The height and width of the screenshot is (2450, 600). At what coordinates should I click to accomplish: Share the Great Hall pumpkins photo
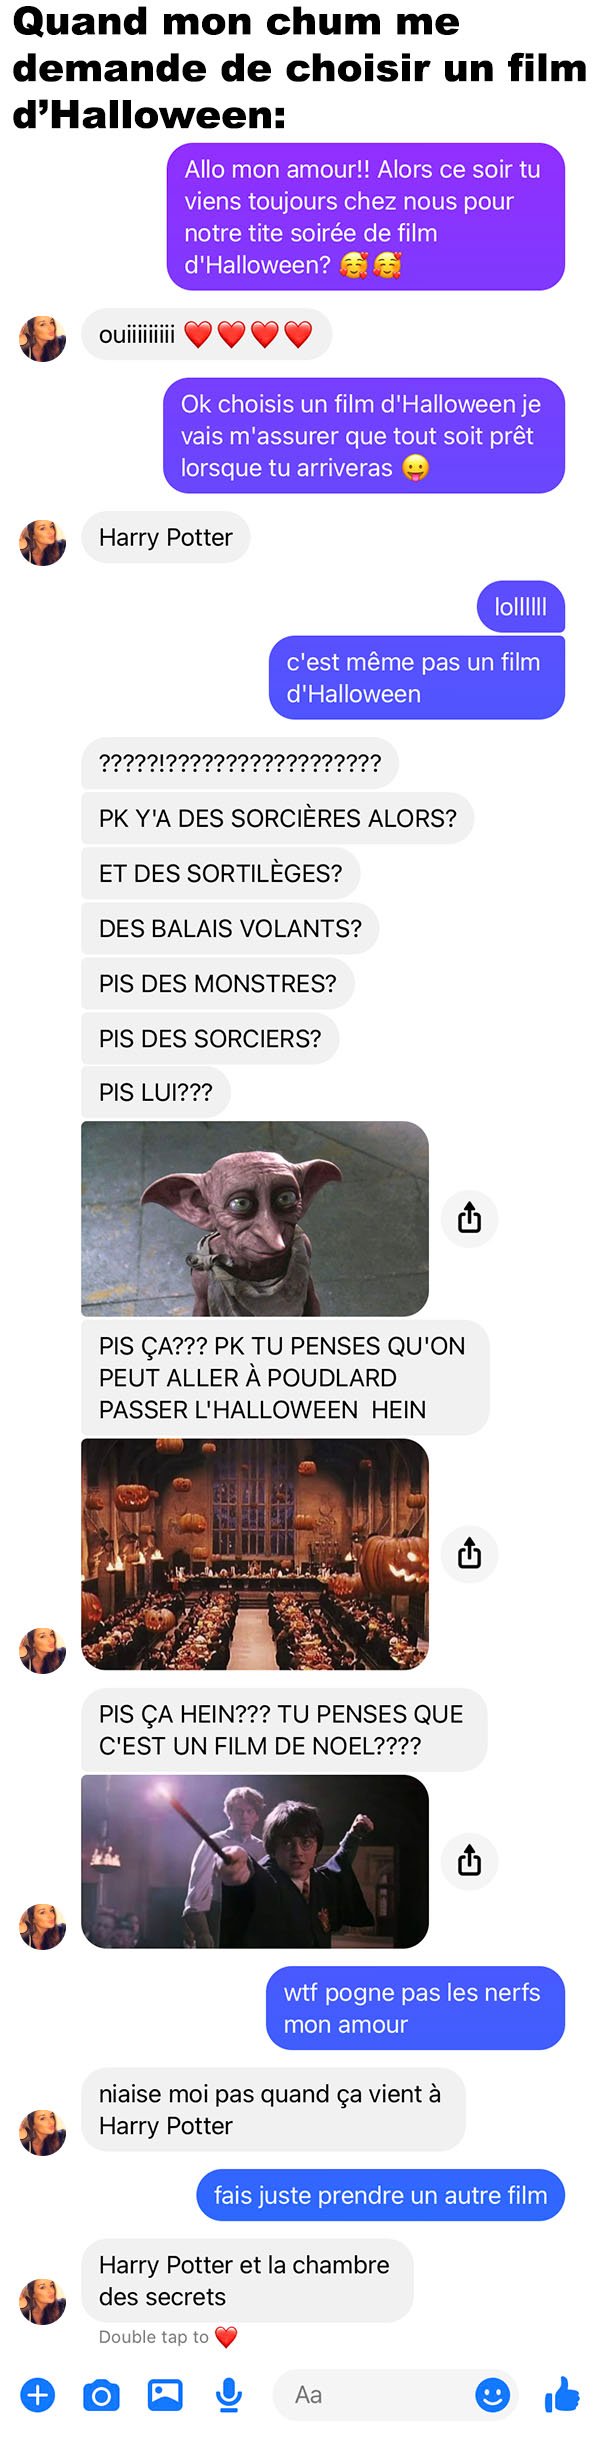(469, 1553)
